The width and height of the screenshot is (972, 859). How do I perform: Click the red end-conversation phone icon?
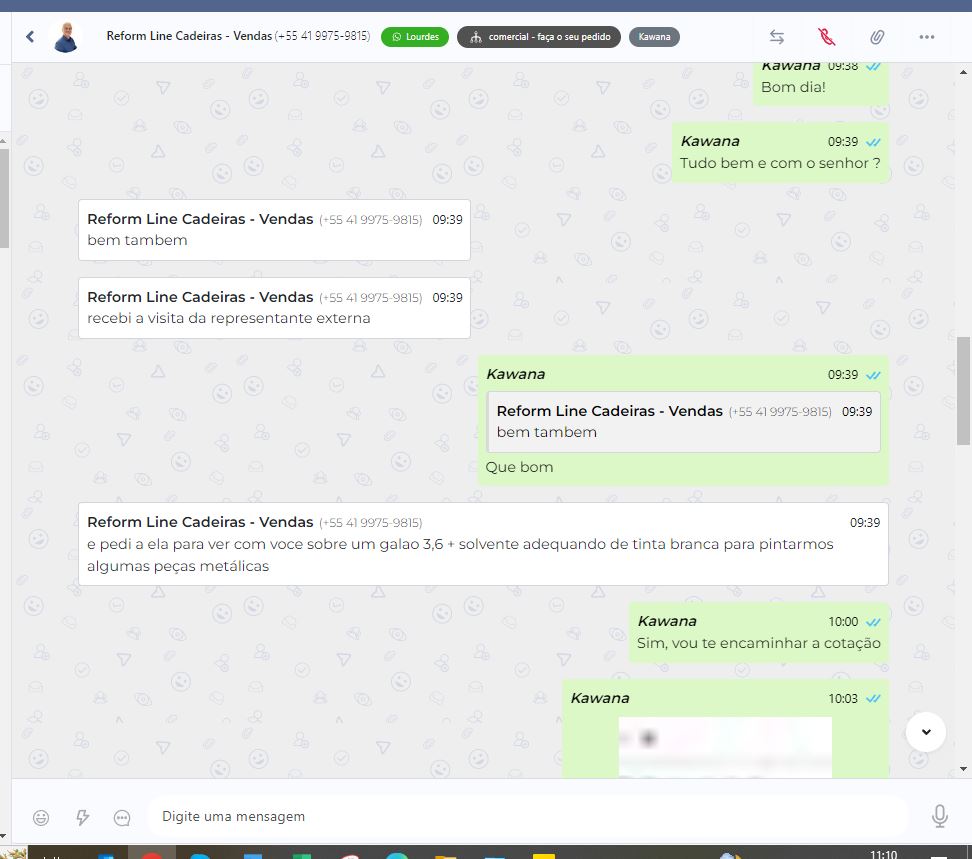[826, 37]
